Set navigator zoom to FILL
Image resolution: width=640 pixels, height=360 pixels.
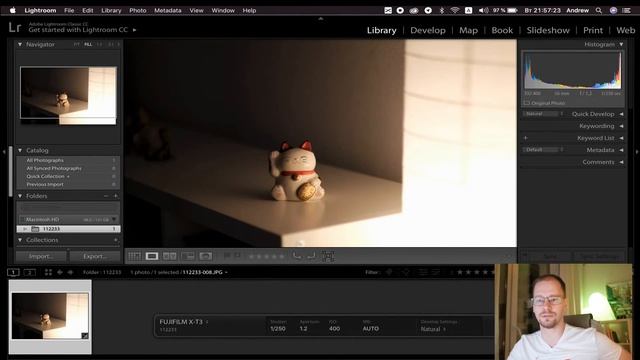coord(88,44)
